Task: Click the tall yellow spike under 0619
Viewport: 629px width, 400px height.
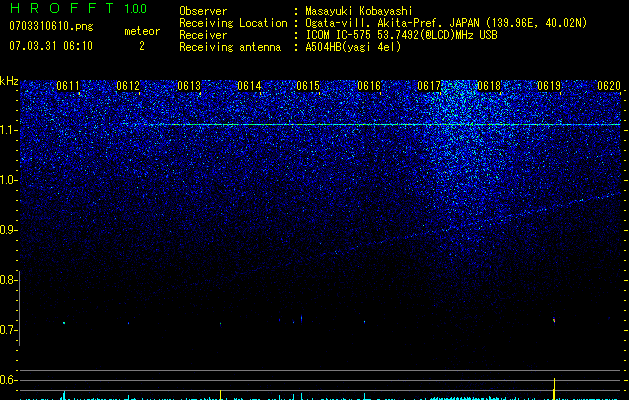Action: tap(554, 389)
